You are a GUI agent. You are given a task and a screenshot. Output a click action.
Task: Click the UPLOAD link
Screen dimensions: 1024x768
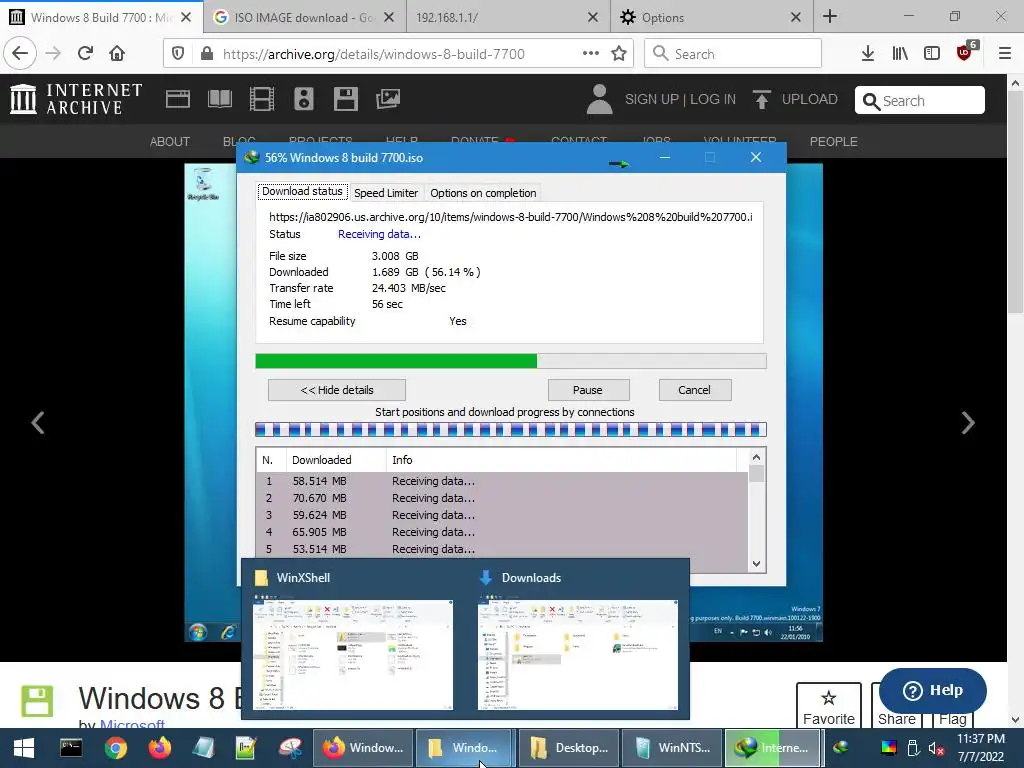tap(810, 99)
